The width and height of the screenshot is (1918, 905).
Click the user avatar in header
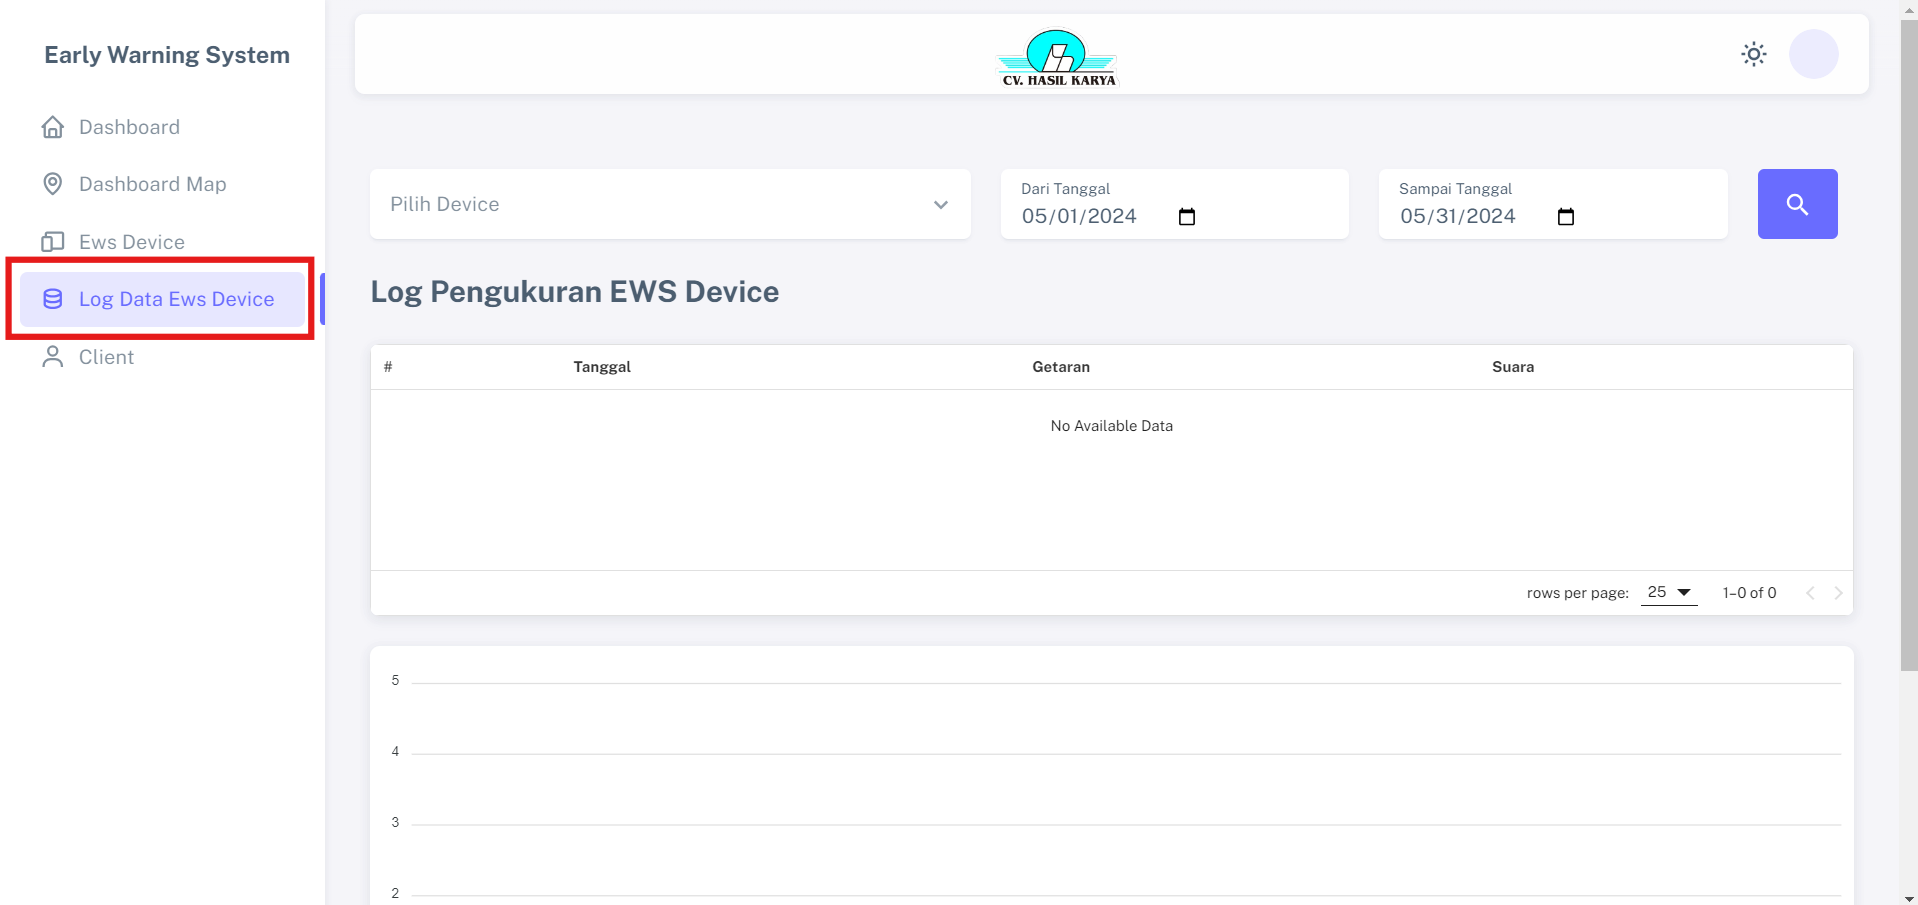pyautogui.click(x=1813, y=54)
